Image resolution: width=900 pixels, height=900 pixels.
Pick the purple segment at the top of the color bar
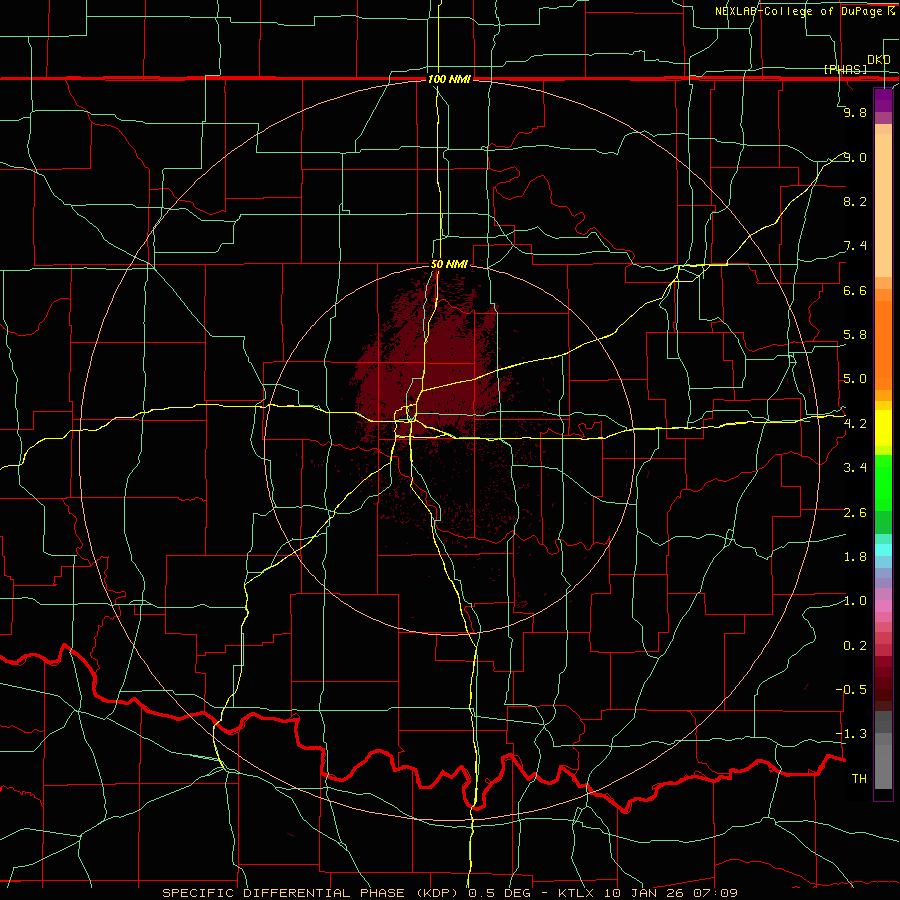(883, 100)
